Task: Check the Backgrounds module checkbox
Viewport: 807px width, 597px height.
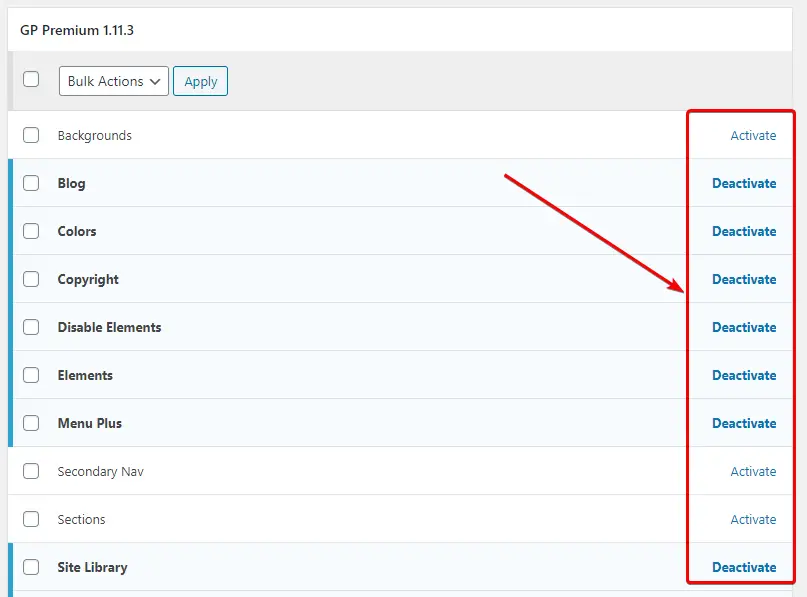Action: [31, 135]
